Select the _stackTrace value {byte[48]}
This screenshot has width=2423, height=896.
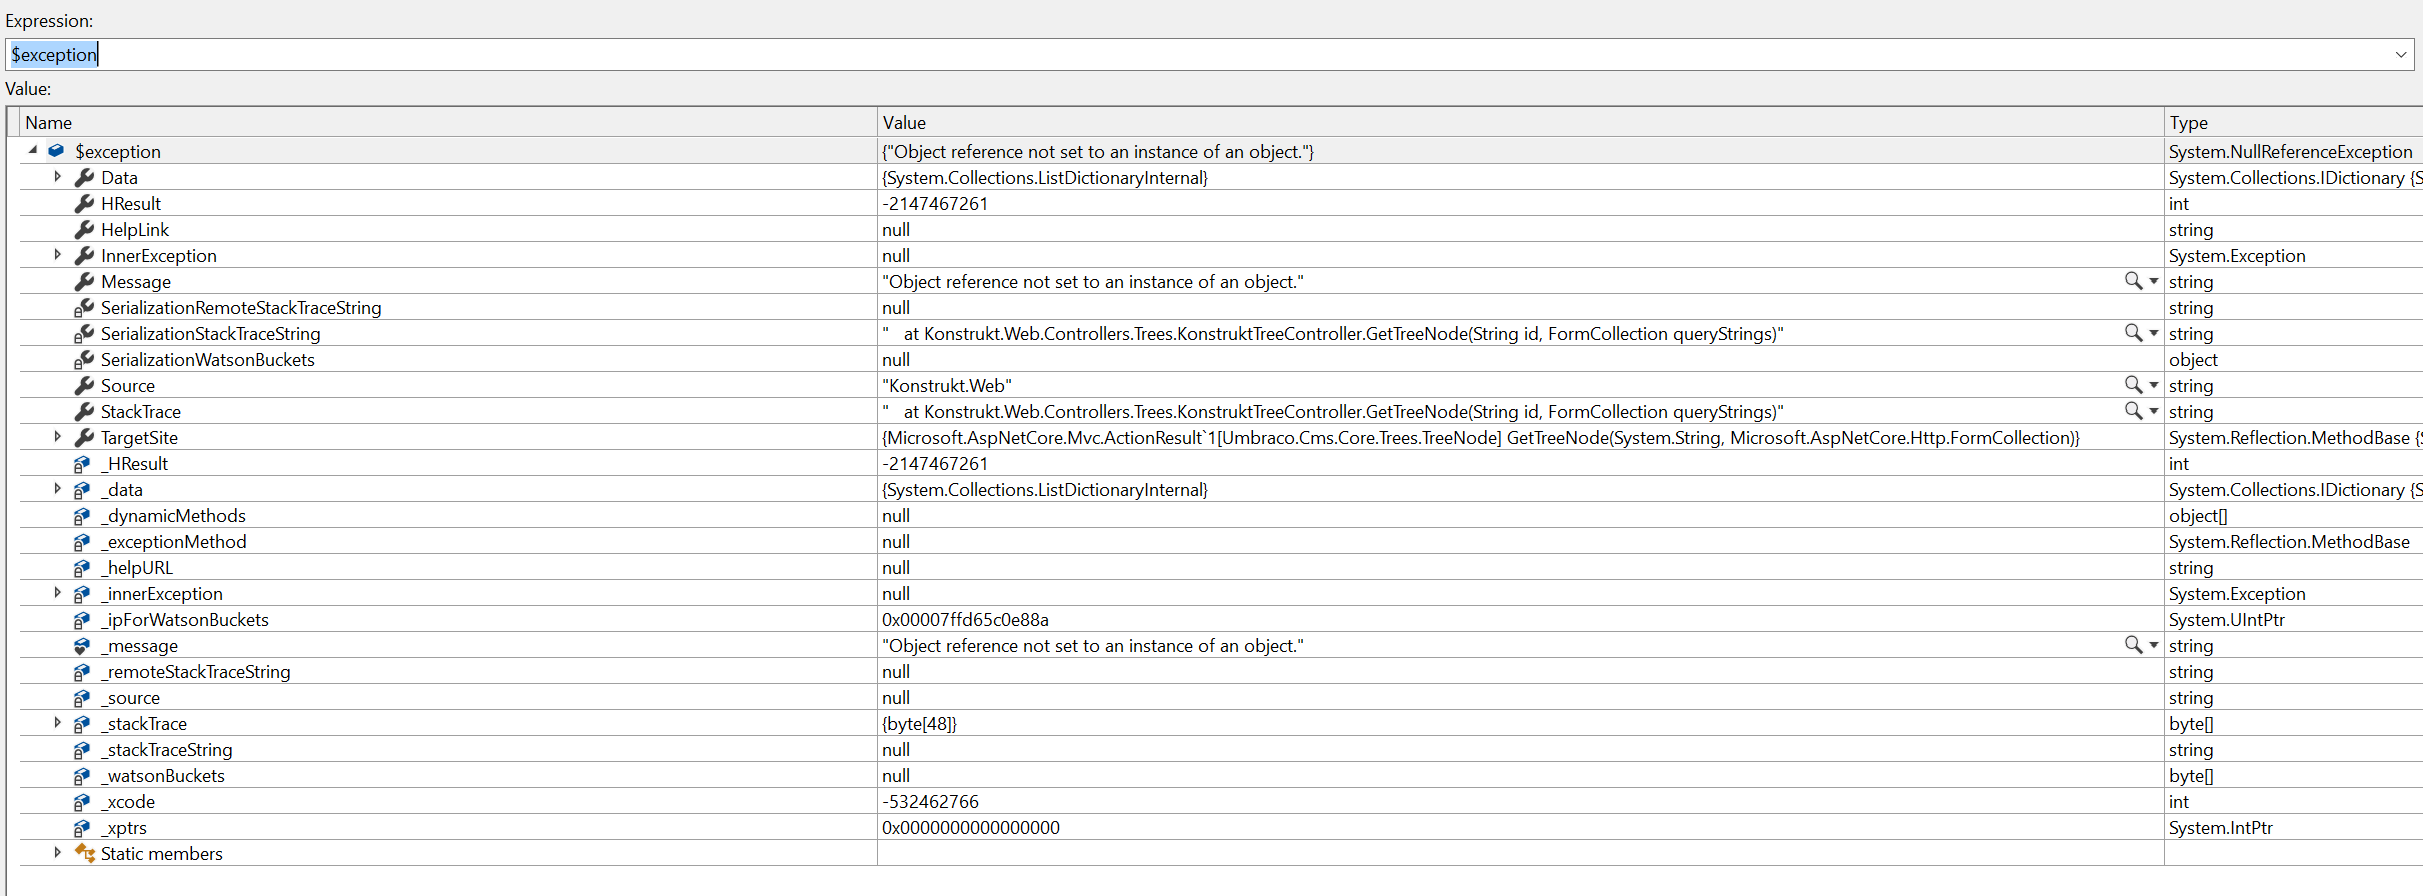(x=919, y=723)
